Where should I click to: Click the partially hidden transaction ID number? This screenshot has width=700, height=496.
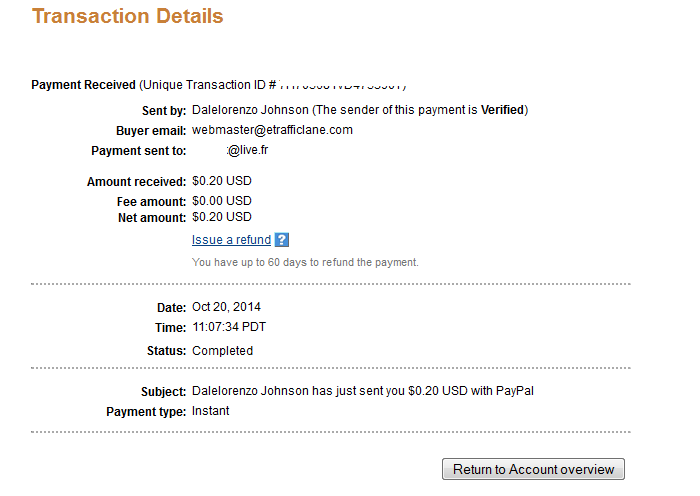point(342,85)
